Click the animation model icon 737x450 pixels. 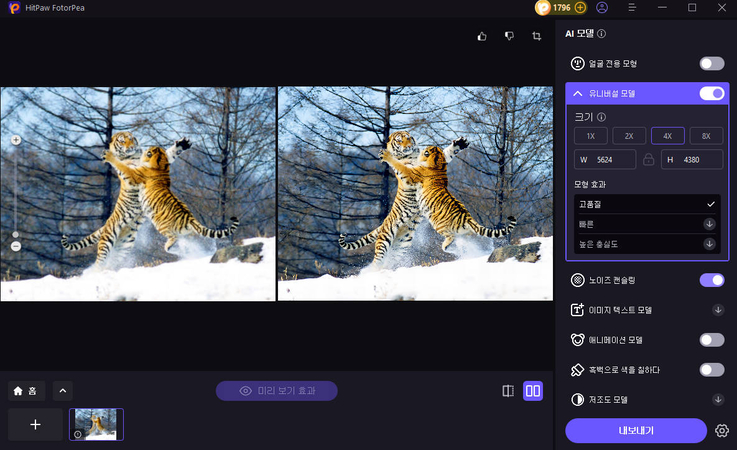577,339
